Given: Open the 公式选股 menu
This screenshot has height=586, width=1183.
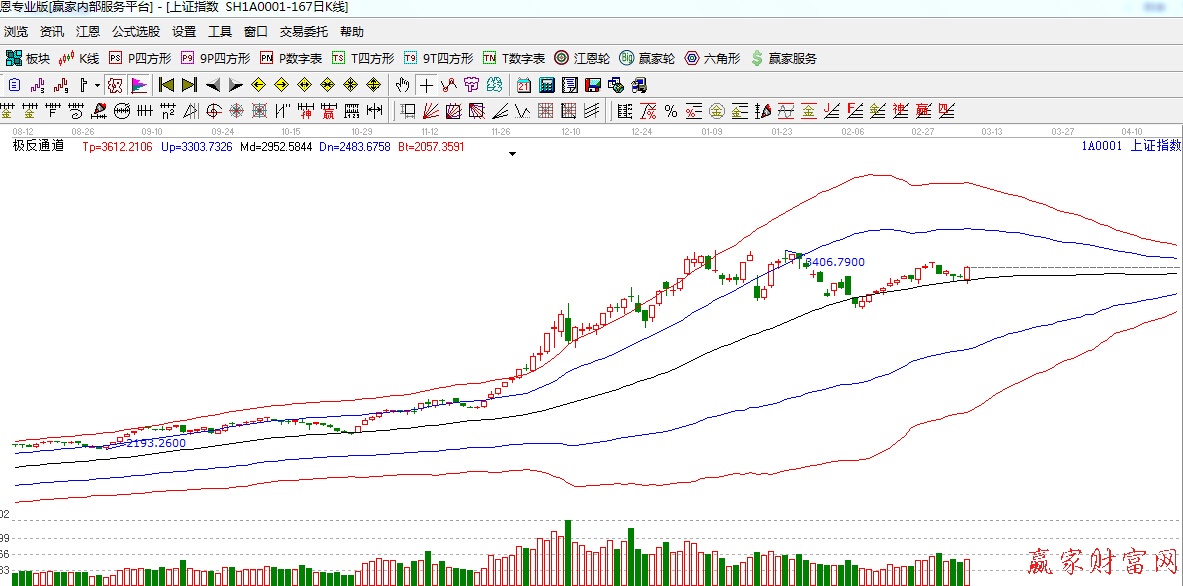Looking at the screenshot, I should 135,32.
